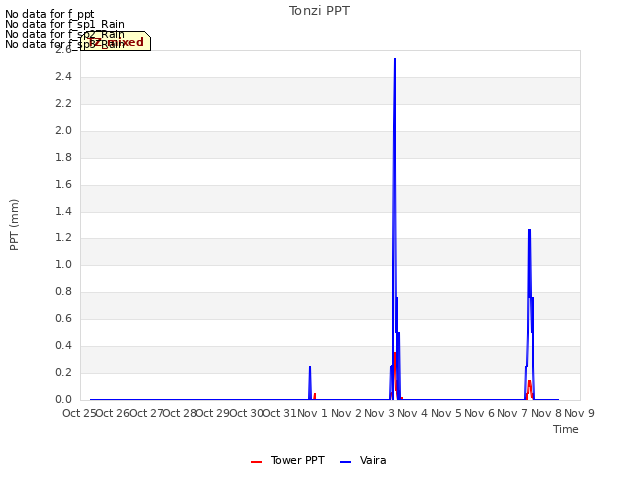Click the Oct 25 x-axis tick label

click(x=79, y=413)
